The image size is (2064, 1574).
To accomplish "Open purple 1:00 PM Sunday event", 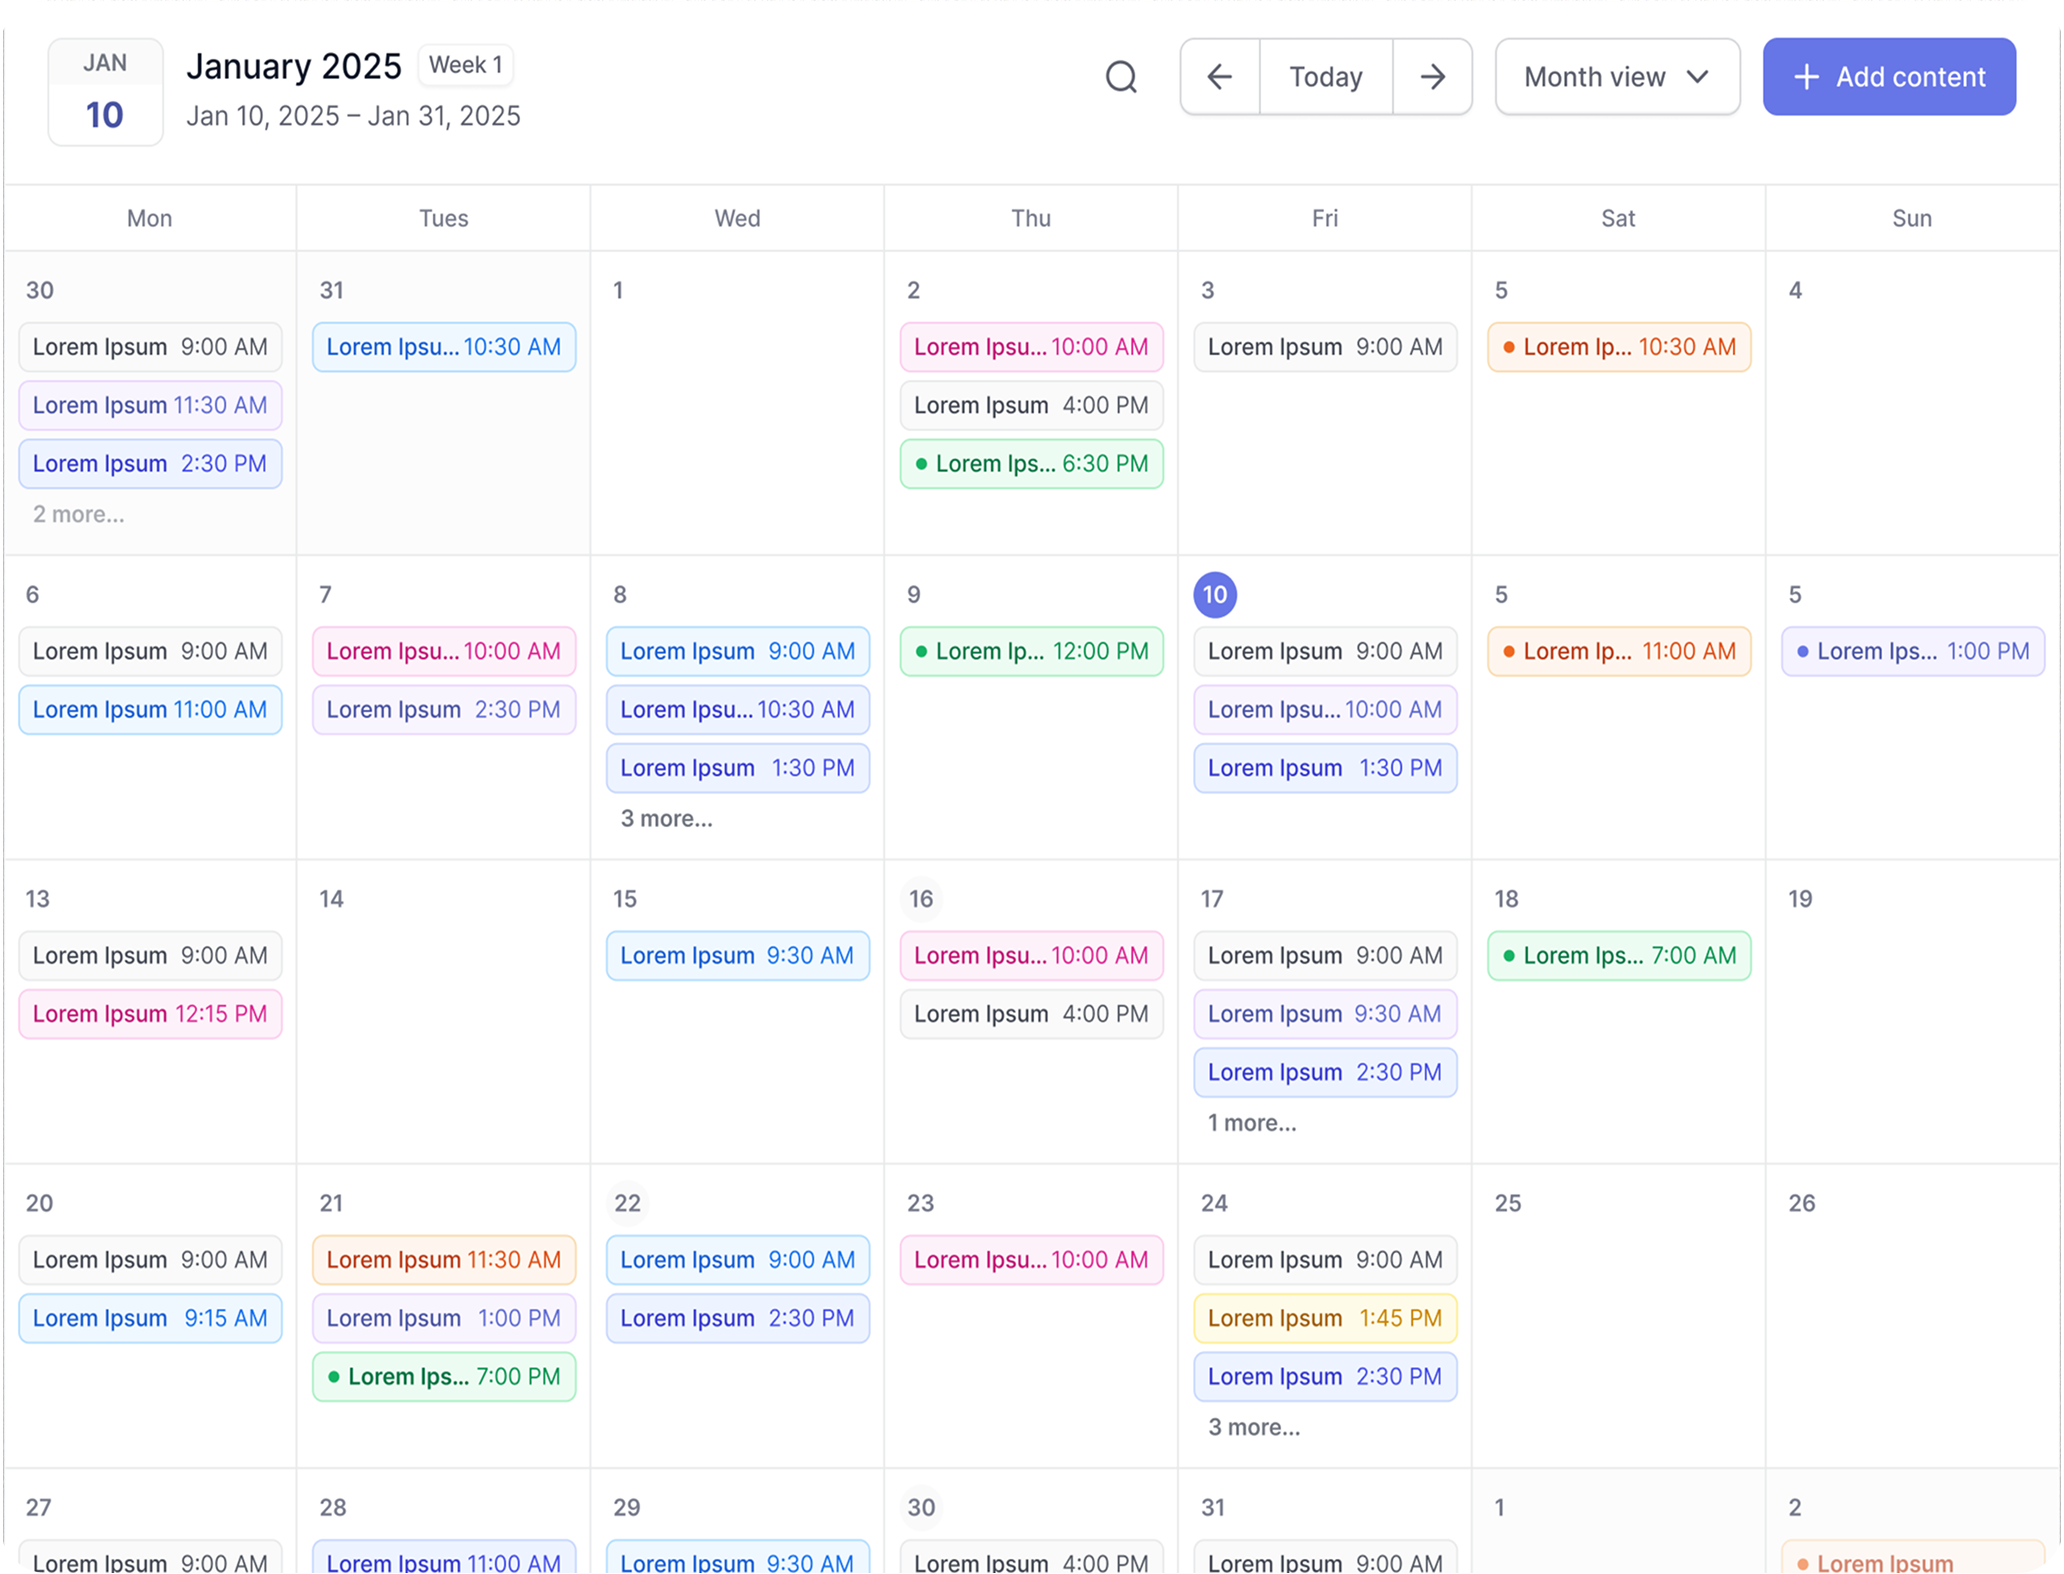I will pos(1912,651).
